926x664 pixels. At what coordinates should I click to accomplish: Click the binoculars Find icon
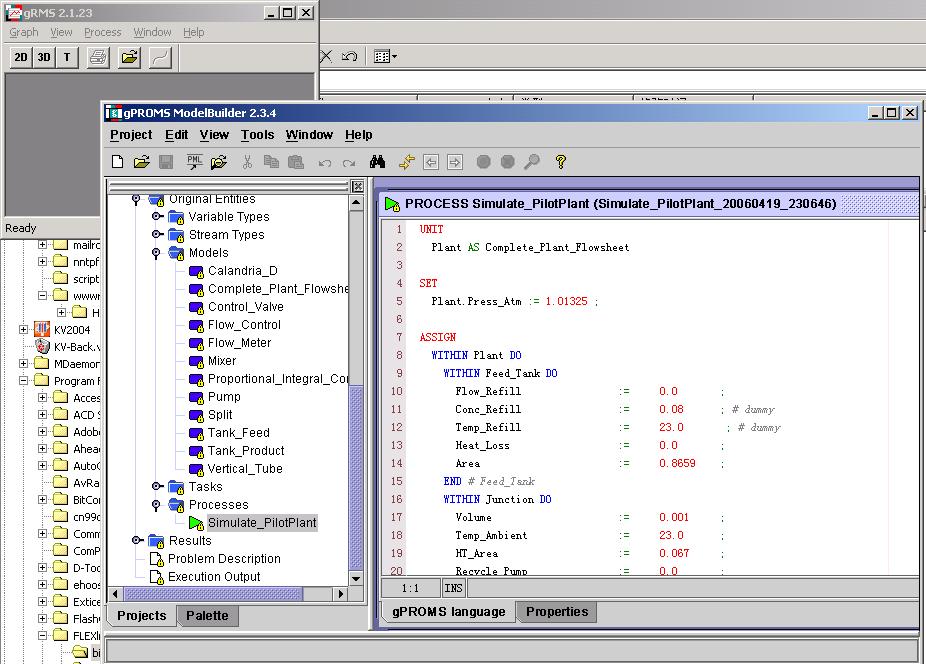(377, 162)
